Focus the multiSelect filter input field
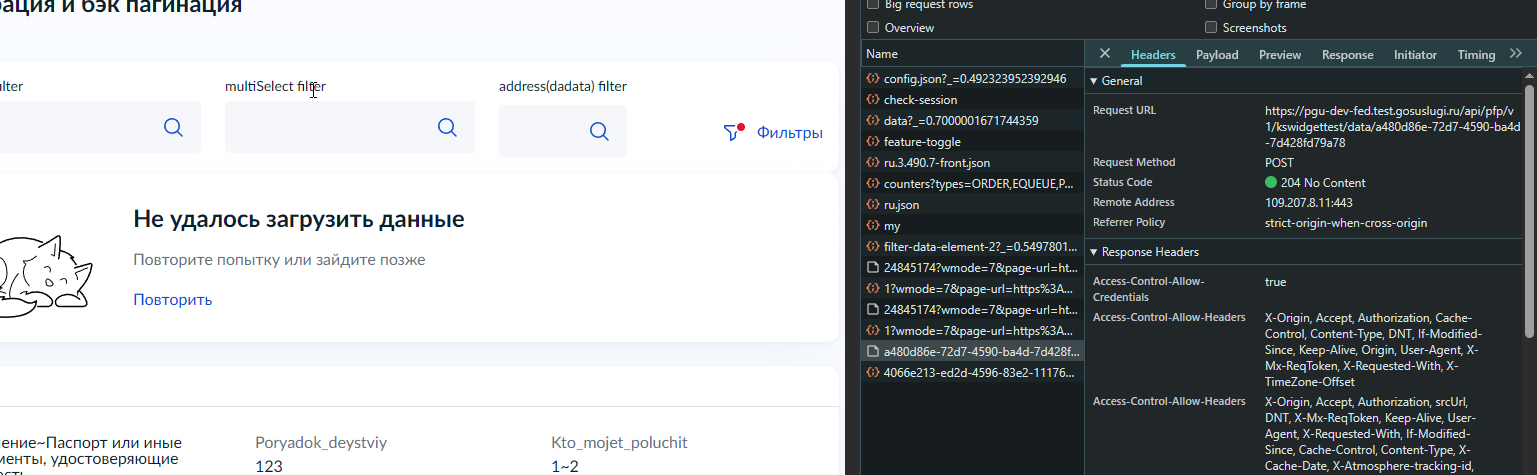 click(350, 127)
